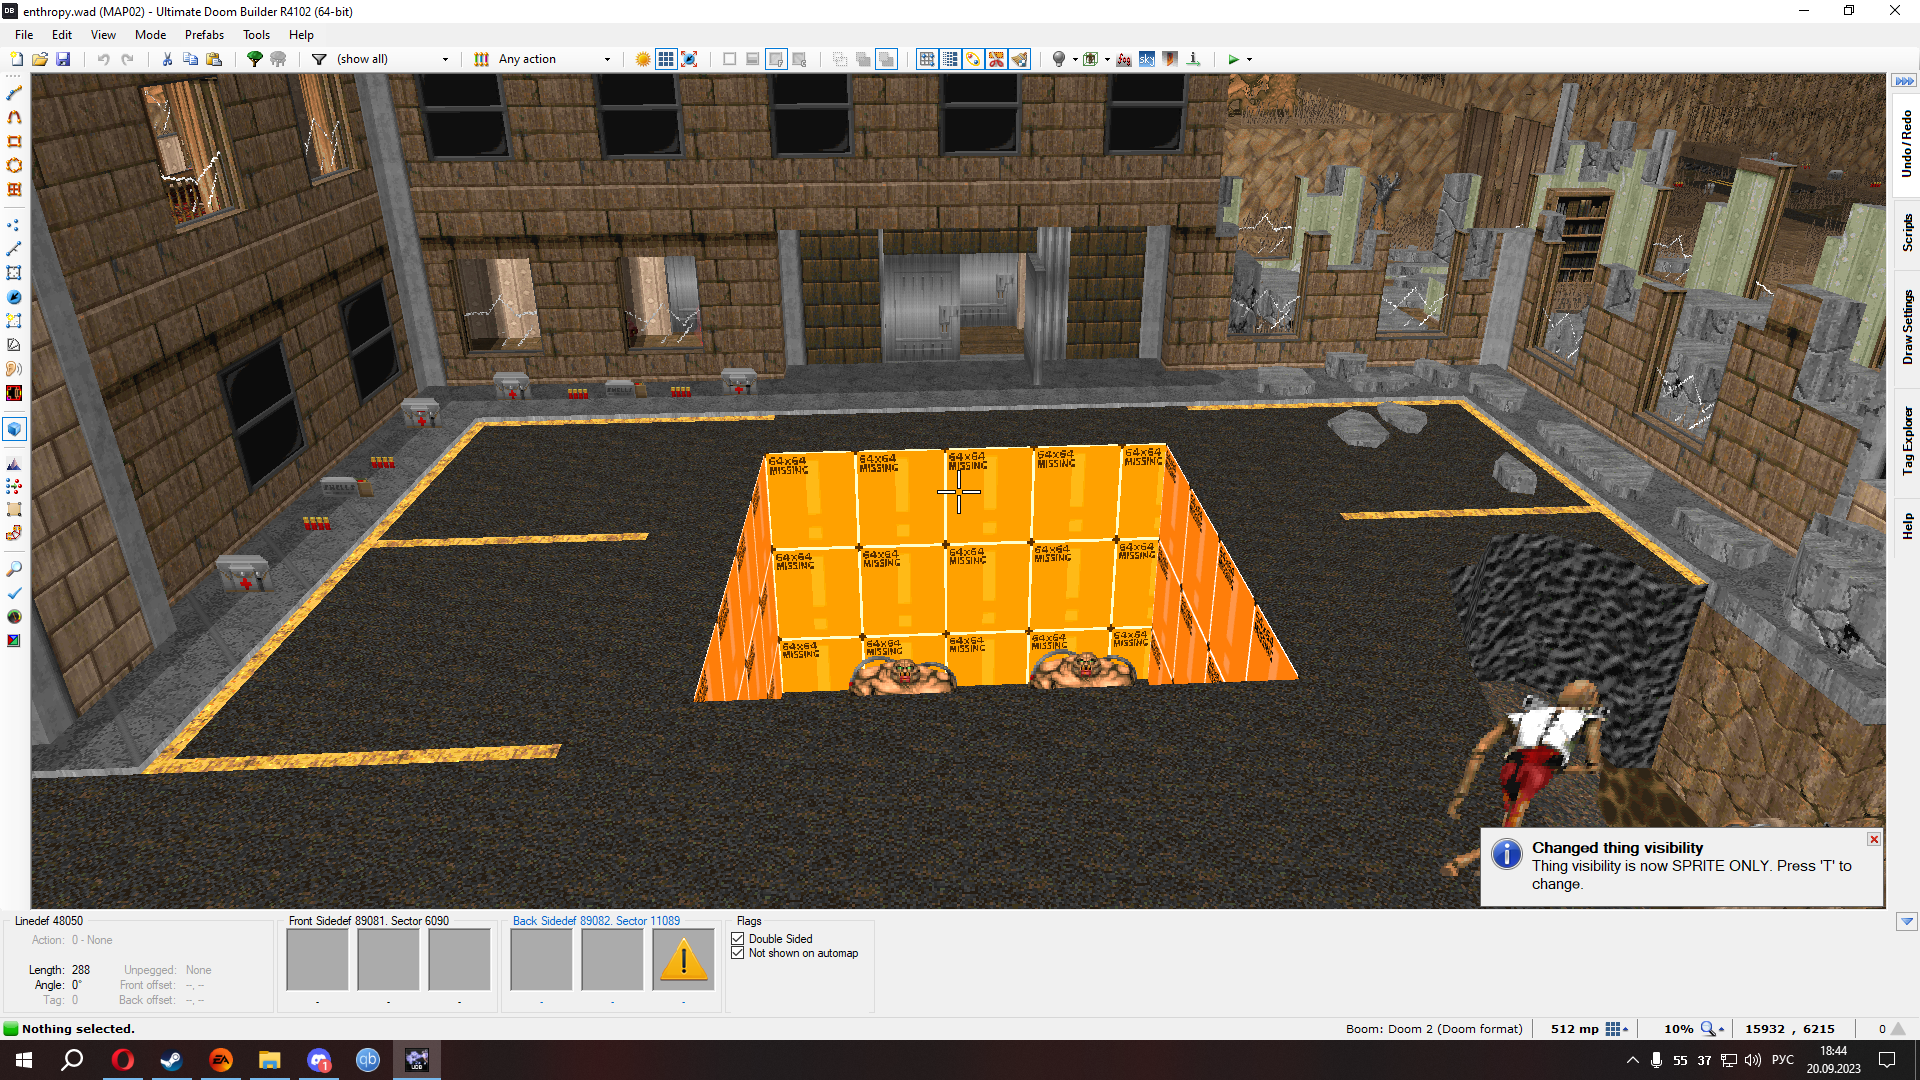Viewport: 1920px width, 1080px height.
Task: Click the Toggle fog icon in toolbar
Action: tap(1124, 59)
